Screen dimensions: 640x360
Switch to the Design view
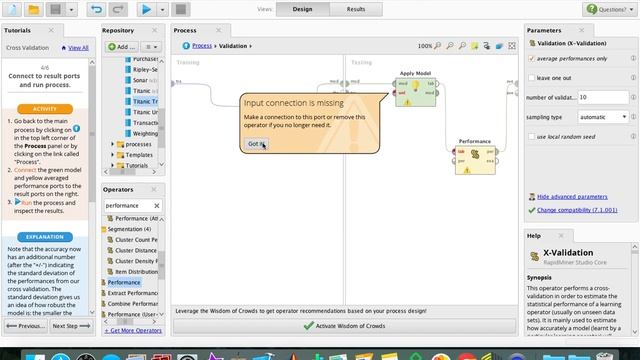[302, 9]
